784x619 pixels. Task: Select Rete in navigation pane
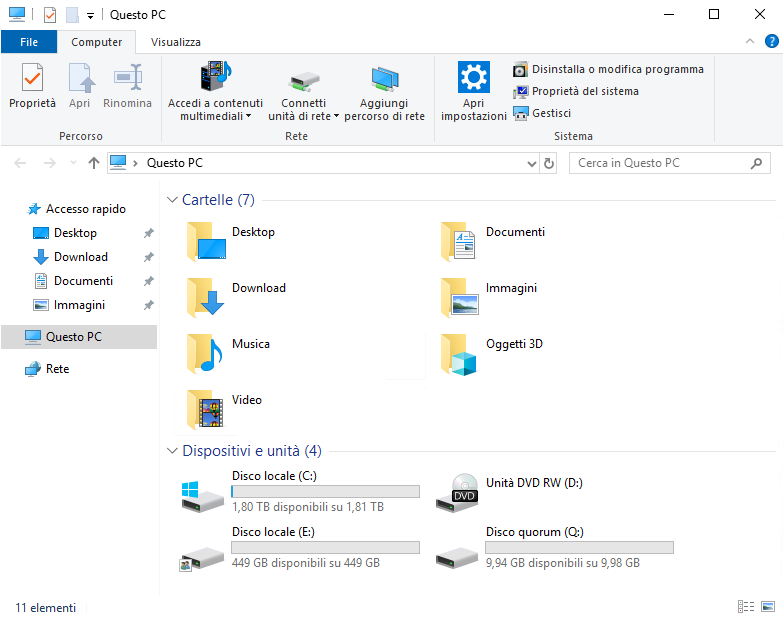click(x=47, y=369)
